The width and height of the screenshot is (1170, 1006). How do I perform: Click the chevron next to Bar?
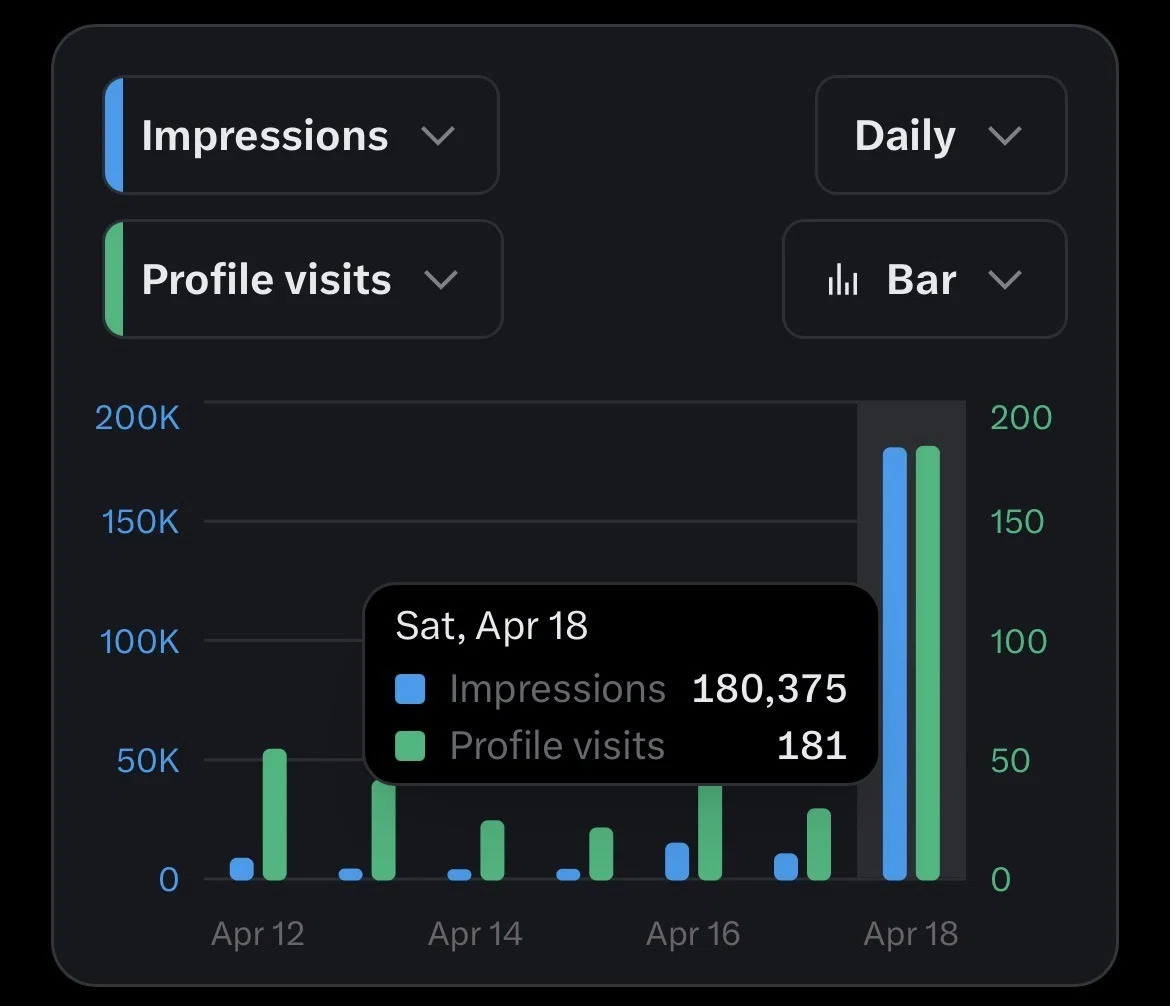tap(1004, 280)
